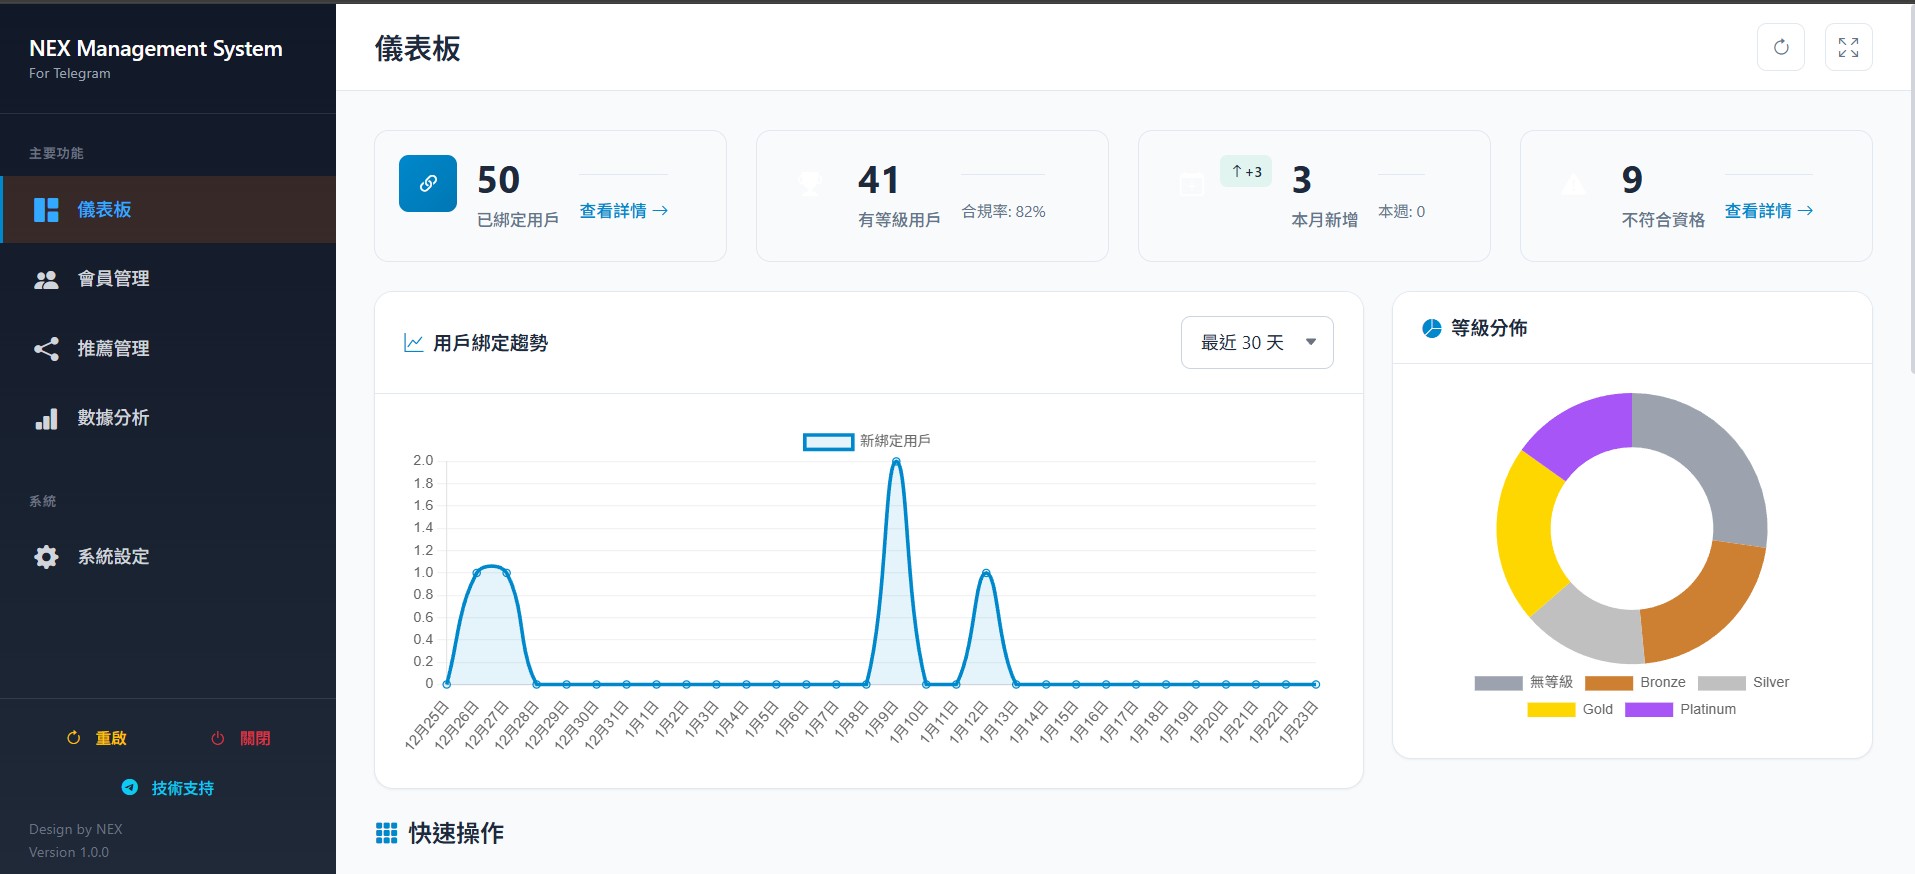
Task: Click the refresh icon in the header
Action: click(1780, 47)
